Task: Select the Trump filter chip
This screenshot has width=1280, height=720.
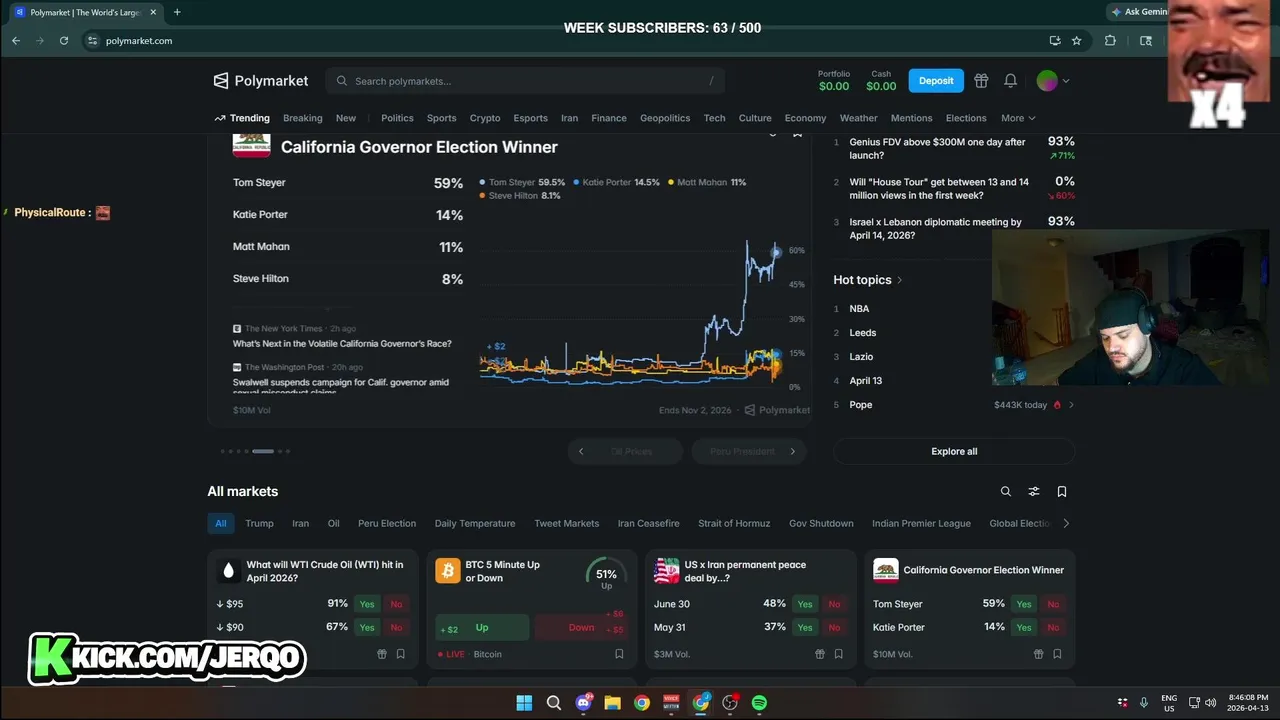Action: tap(259, 523)
